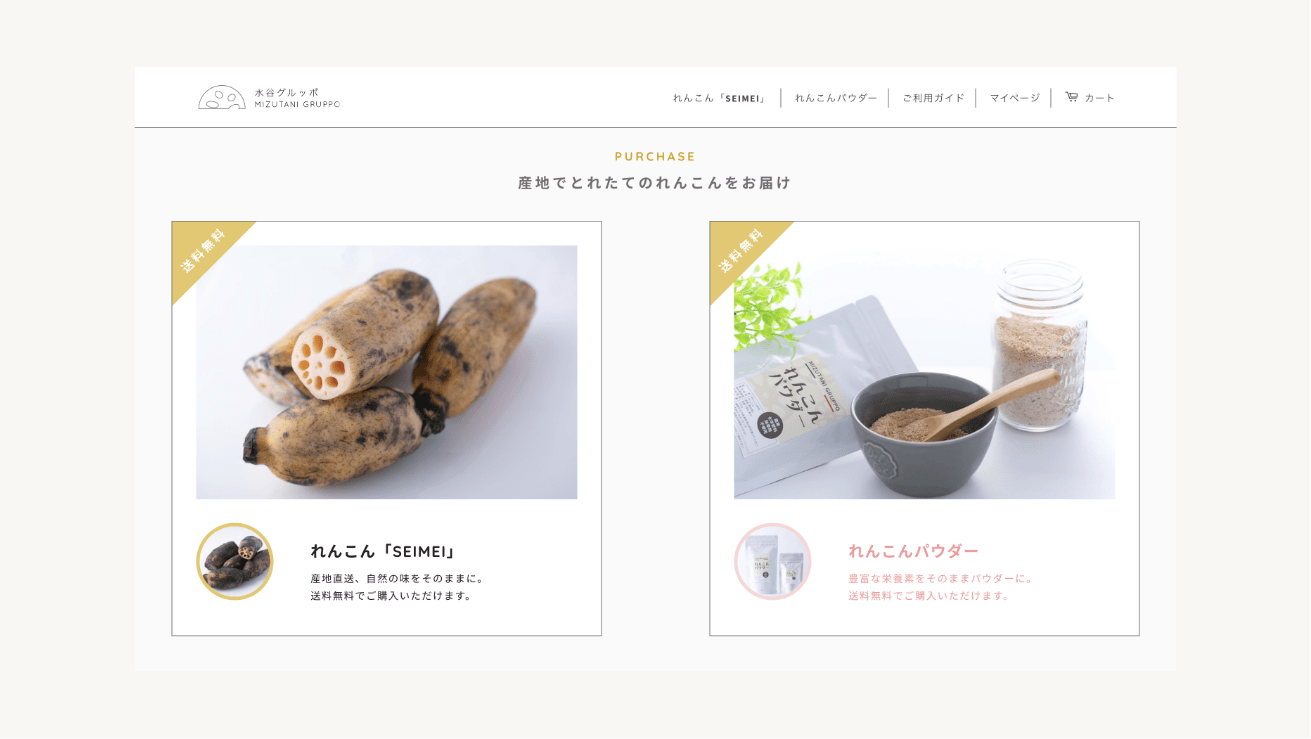Click the PURCHASE section heading
The width and height of the screenshot is (1311, 739).
pyautogui.click(x=655, y=156)
